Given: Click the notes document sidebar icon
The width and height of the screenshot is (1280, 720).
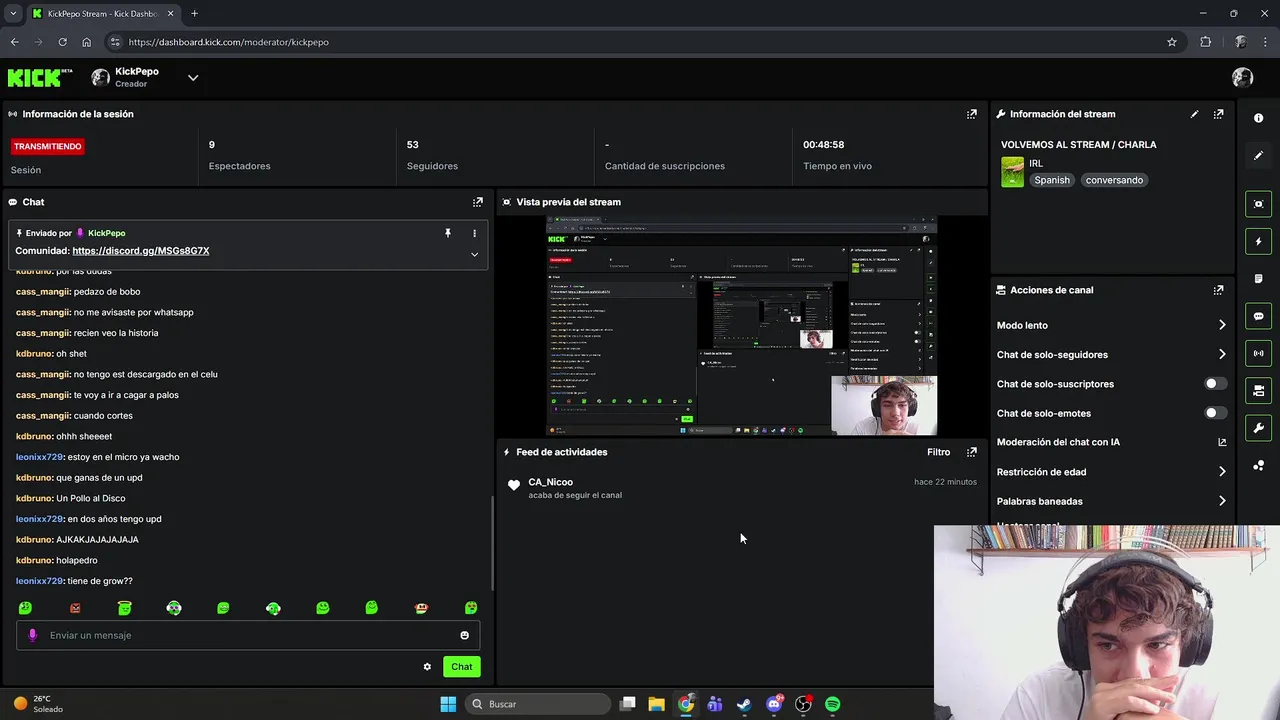Looking at the screenshot, I should 1258,279.
